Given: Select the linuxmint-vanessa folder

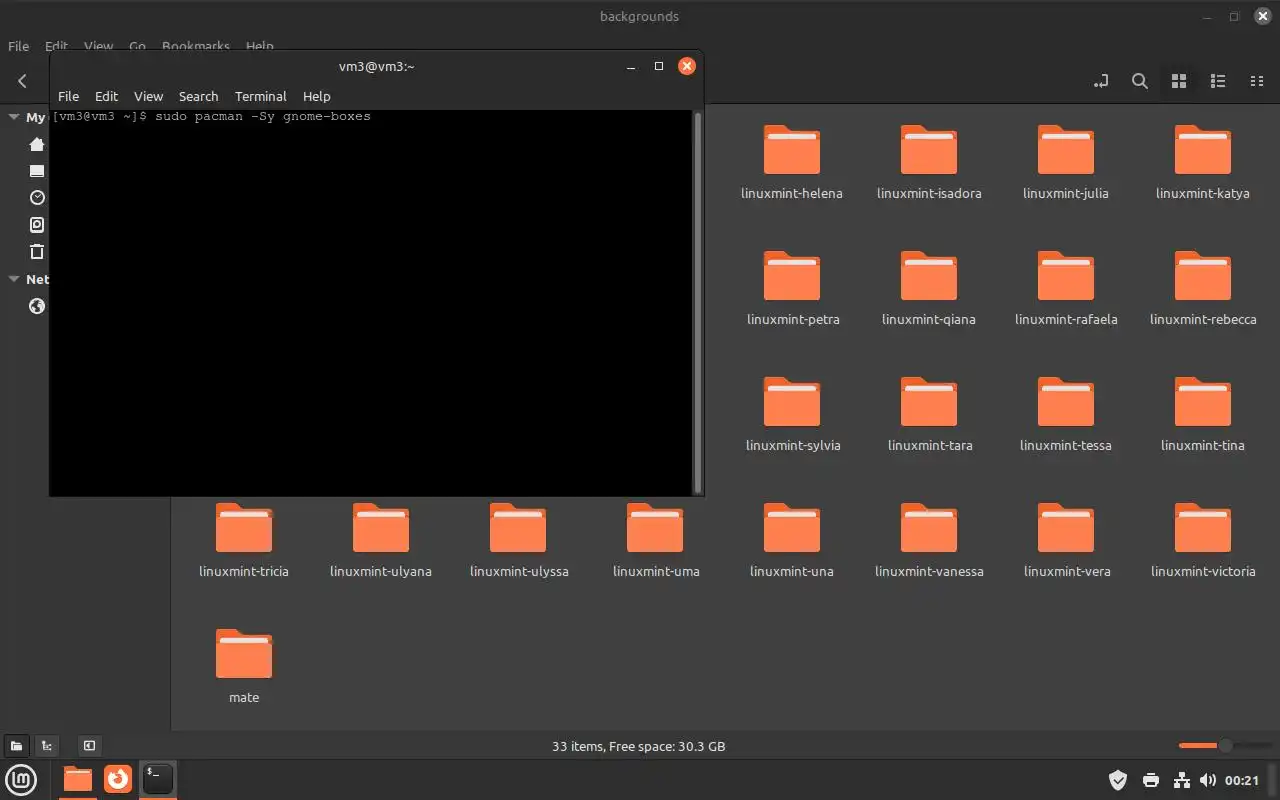Looking at the screenshot, I should click(929, 540).
